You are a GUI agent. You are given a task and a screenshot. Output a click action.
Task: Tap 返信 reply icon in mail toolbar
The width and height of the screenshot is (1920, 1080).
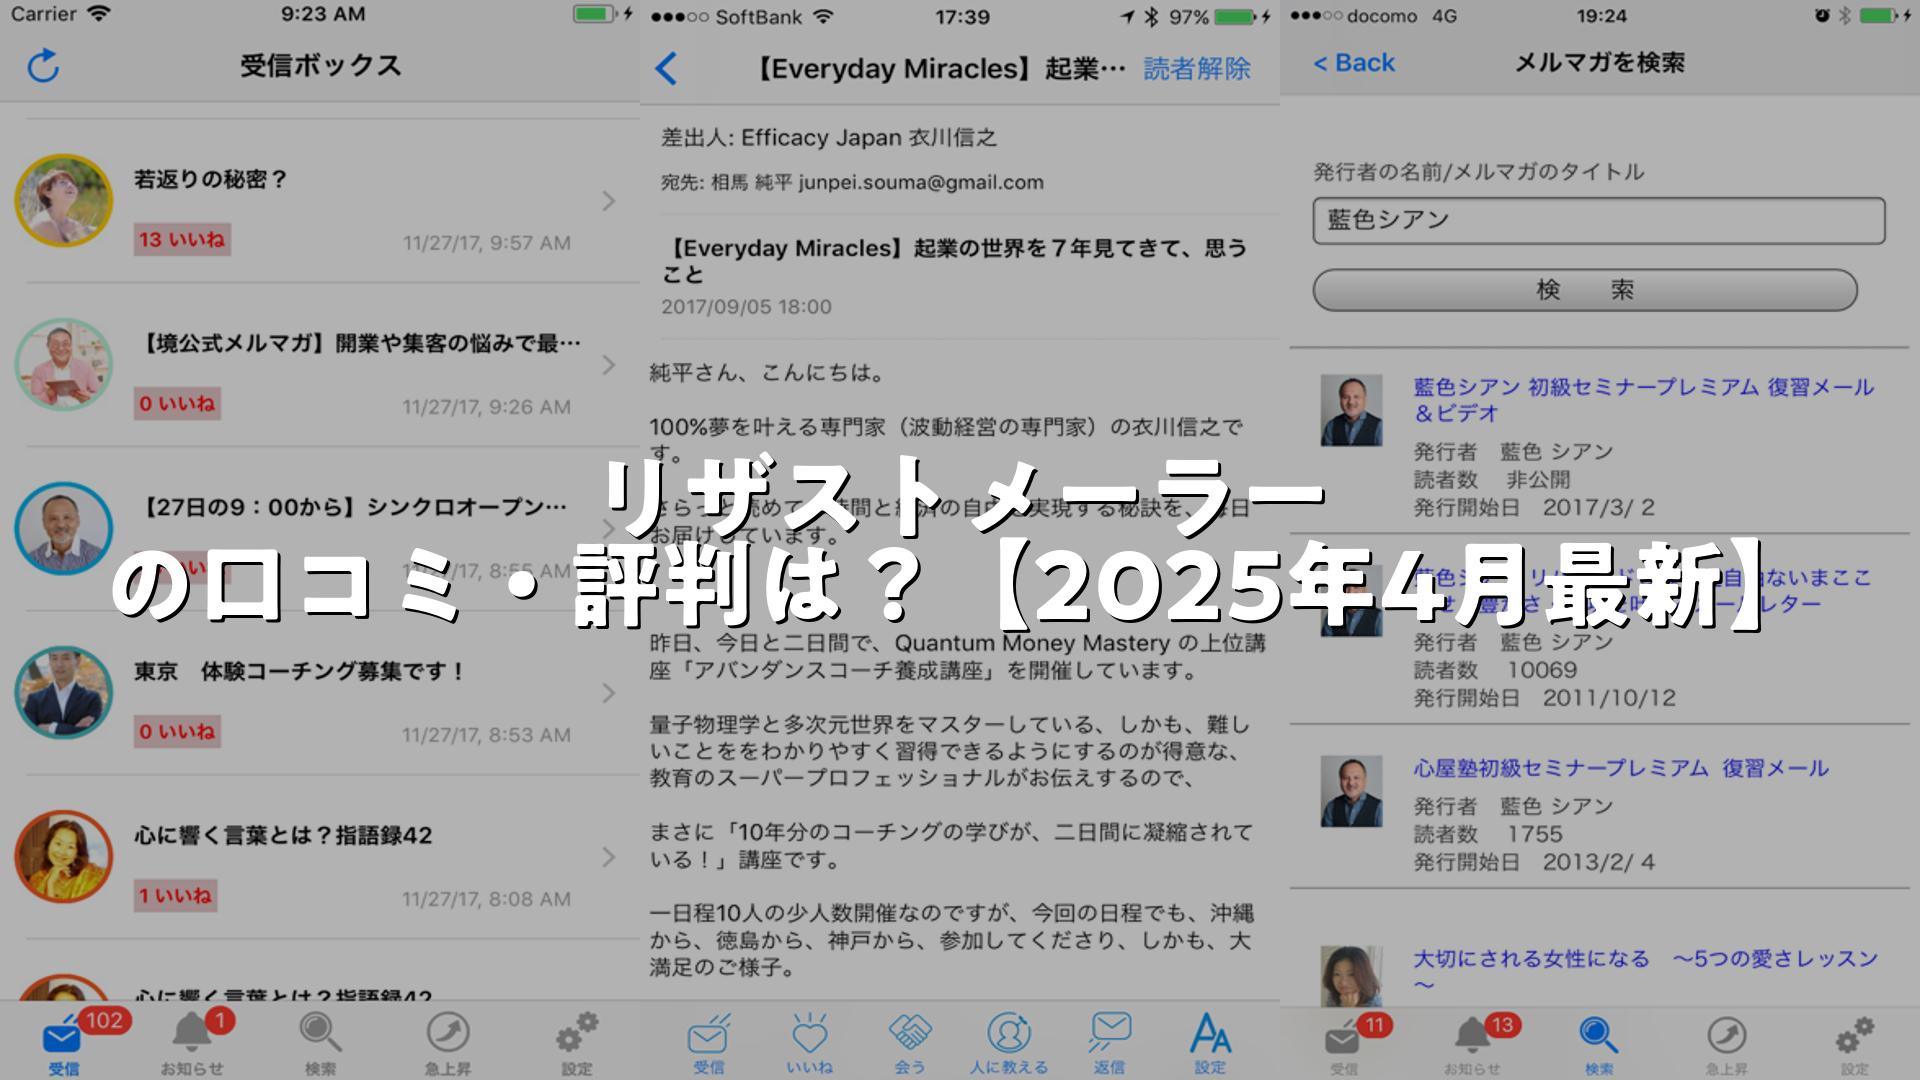coord(1110,1043)
